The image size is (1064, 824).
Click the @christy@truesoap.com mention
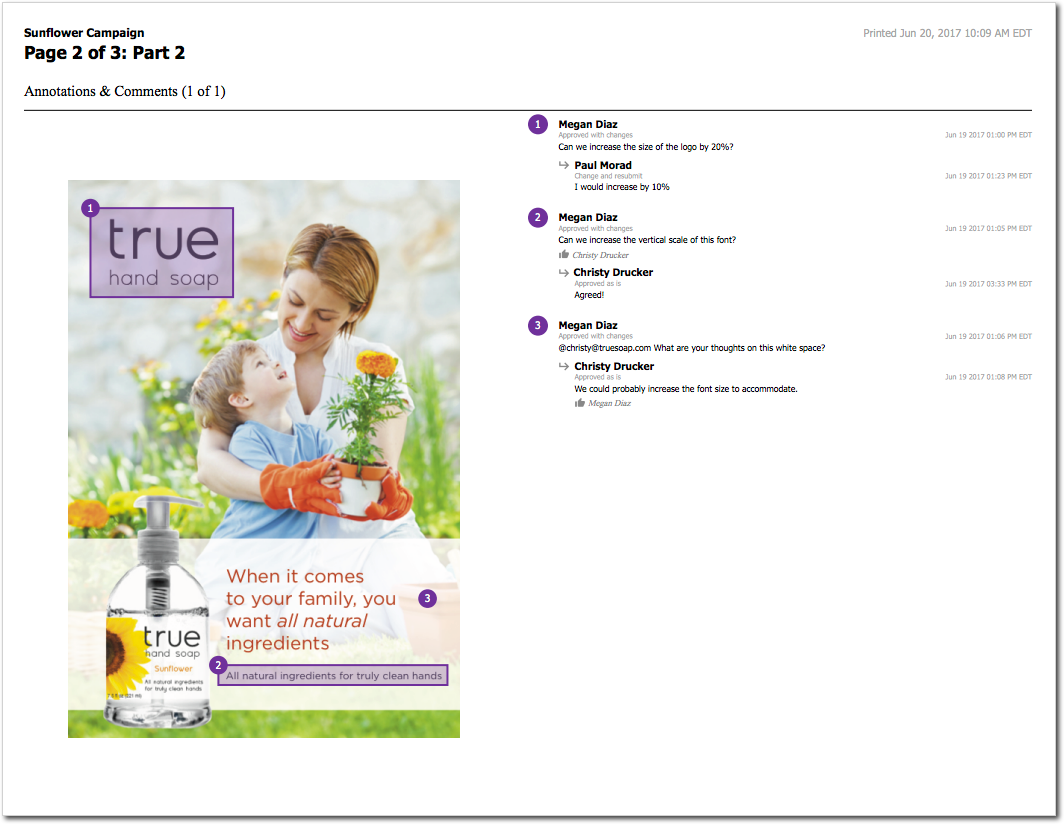(604, 348)
